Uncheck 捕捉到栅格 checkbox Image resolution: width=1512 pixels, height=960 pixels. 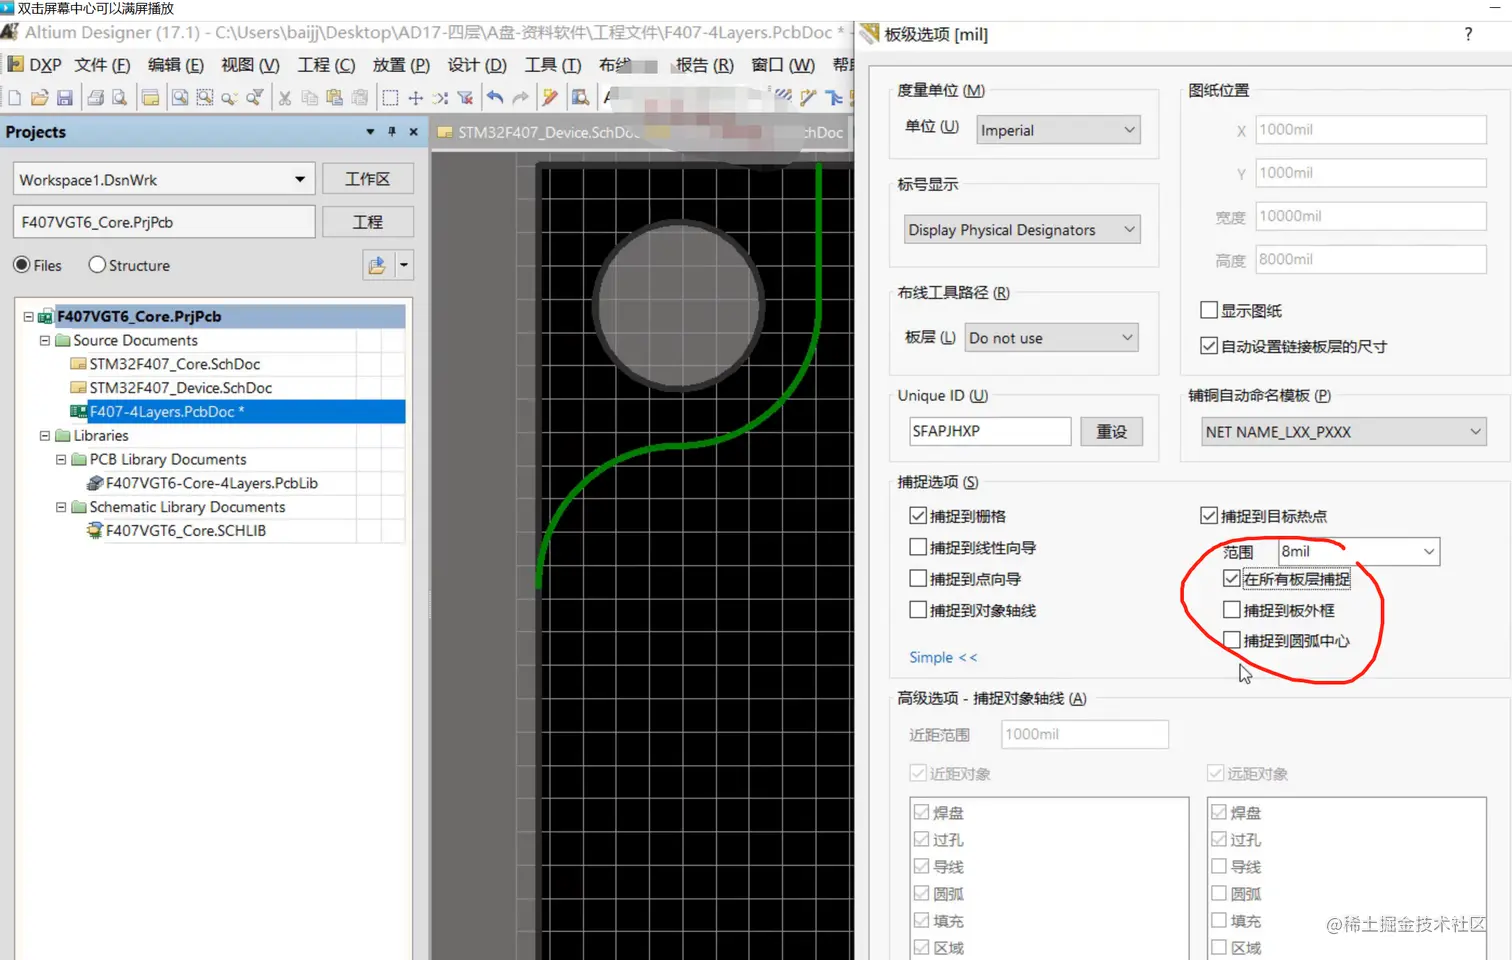click(918, 516)
